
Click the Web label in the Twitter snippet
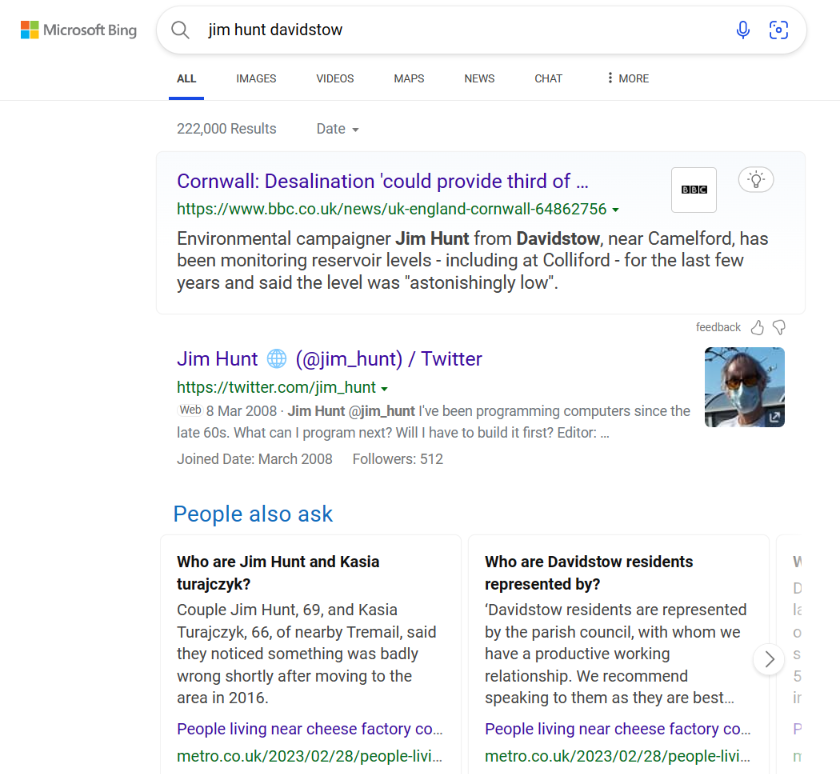point(190,410)
